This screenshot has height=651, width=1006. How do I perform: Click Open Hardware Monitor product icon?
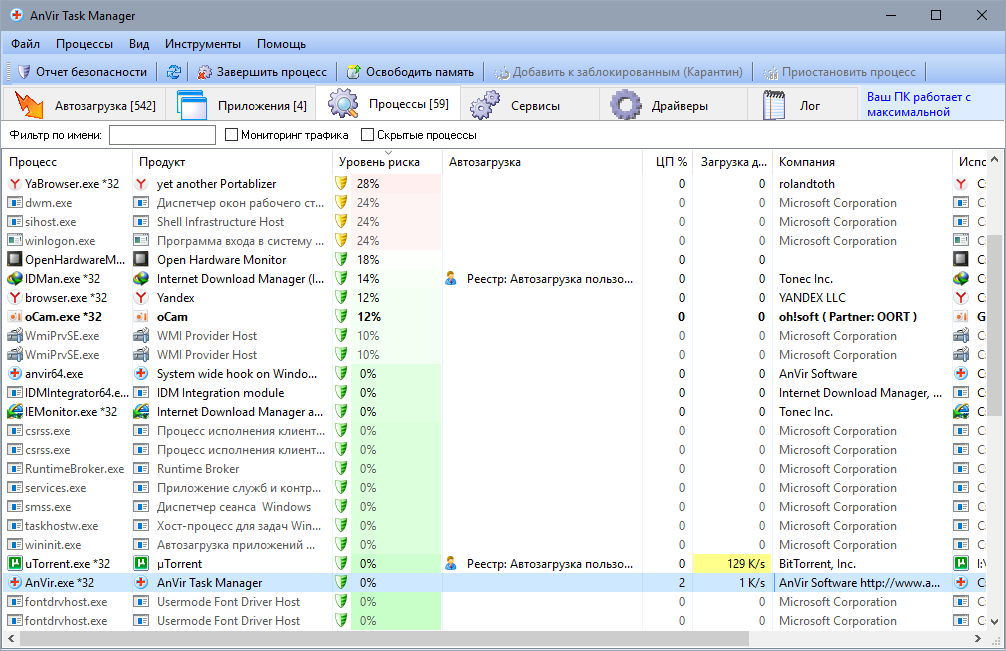coord(141,260)
